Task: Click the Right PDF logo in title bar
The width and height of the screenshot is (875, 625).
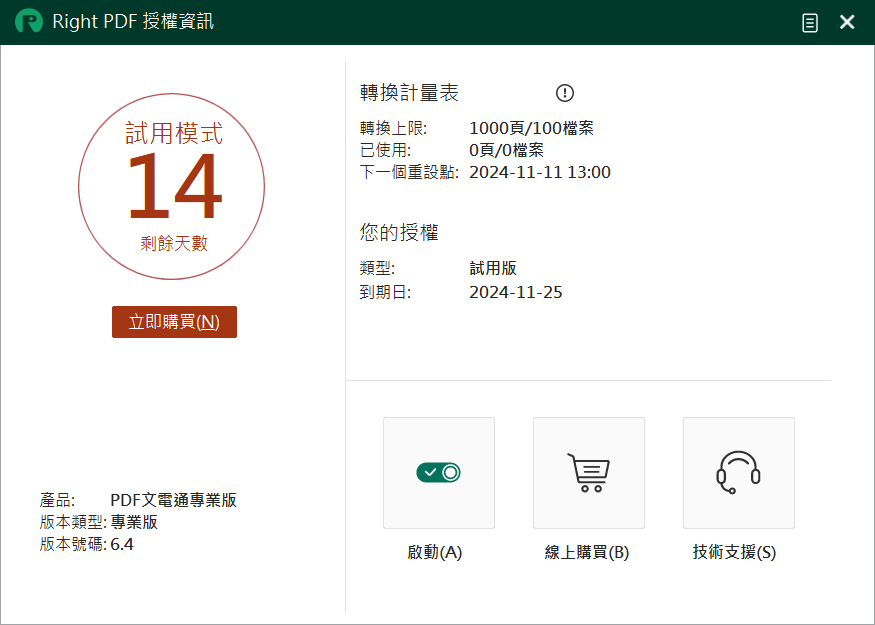Action: [x=28, y=22]
